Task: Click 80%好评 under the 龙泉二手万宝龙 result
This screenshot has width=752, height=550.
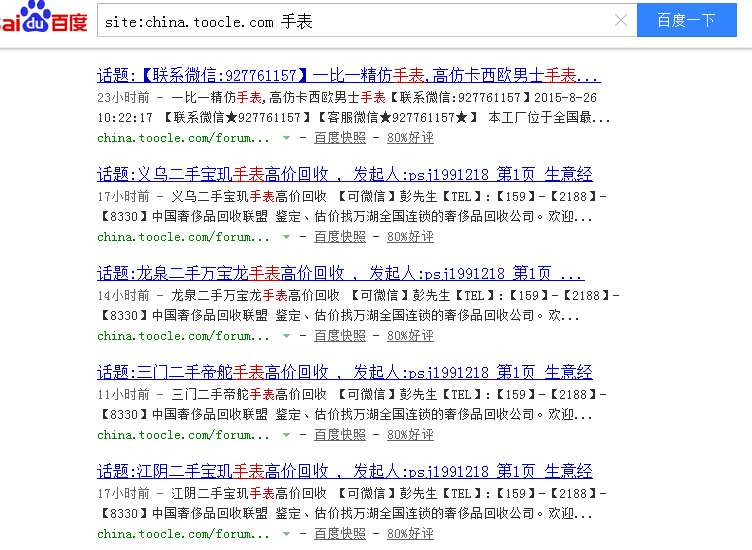Action: pos(411,336)
